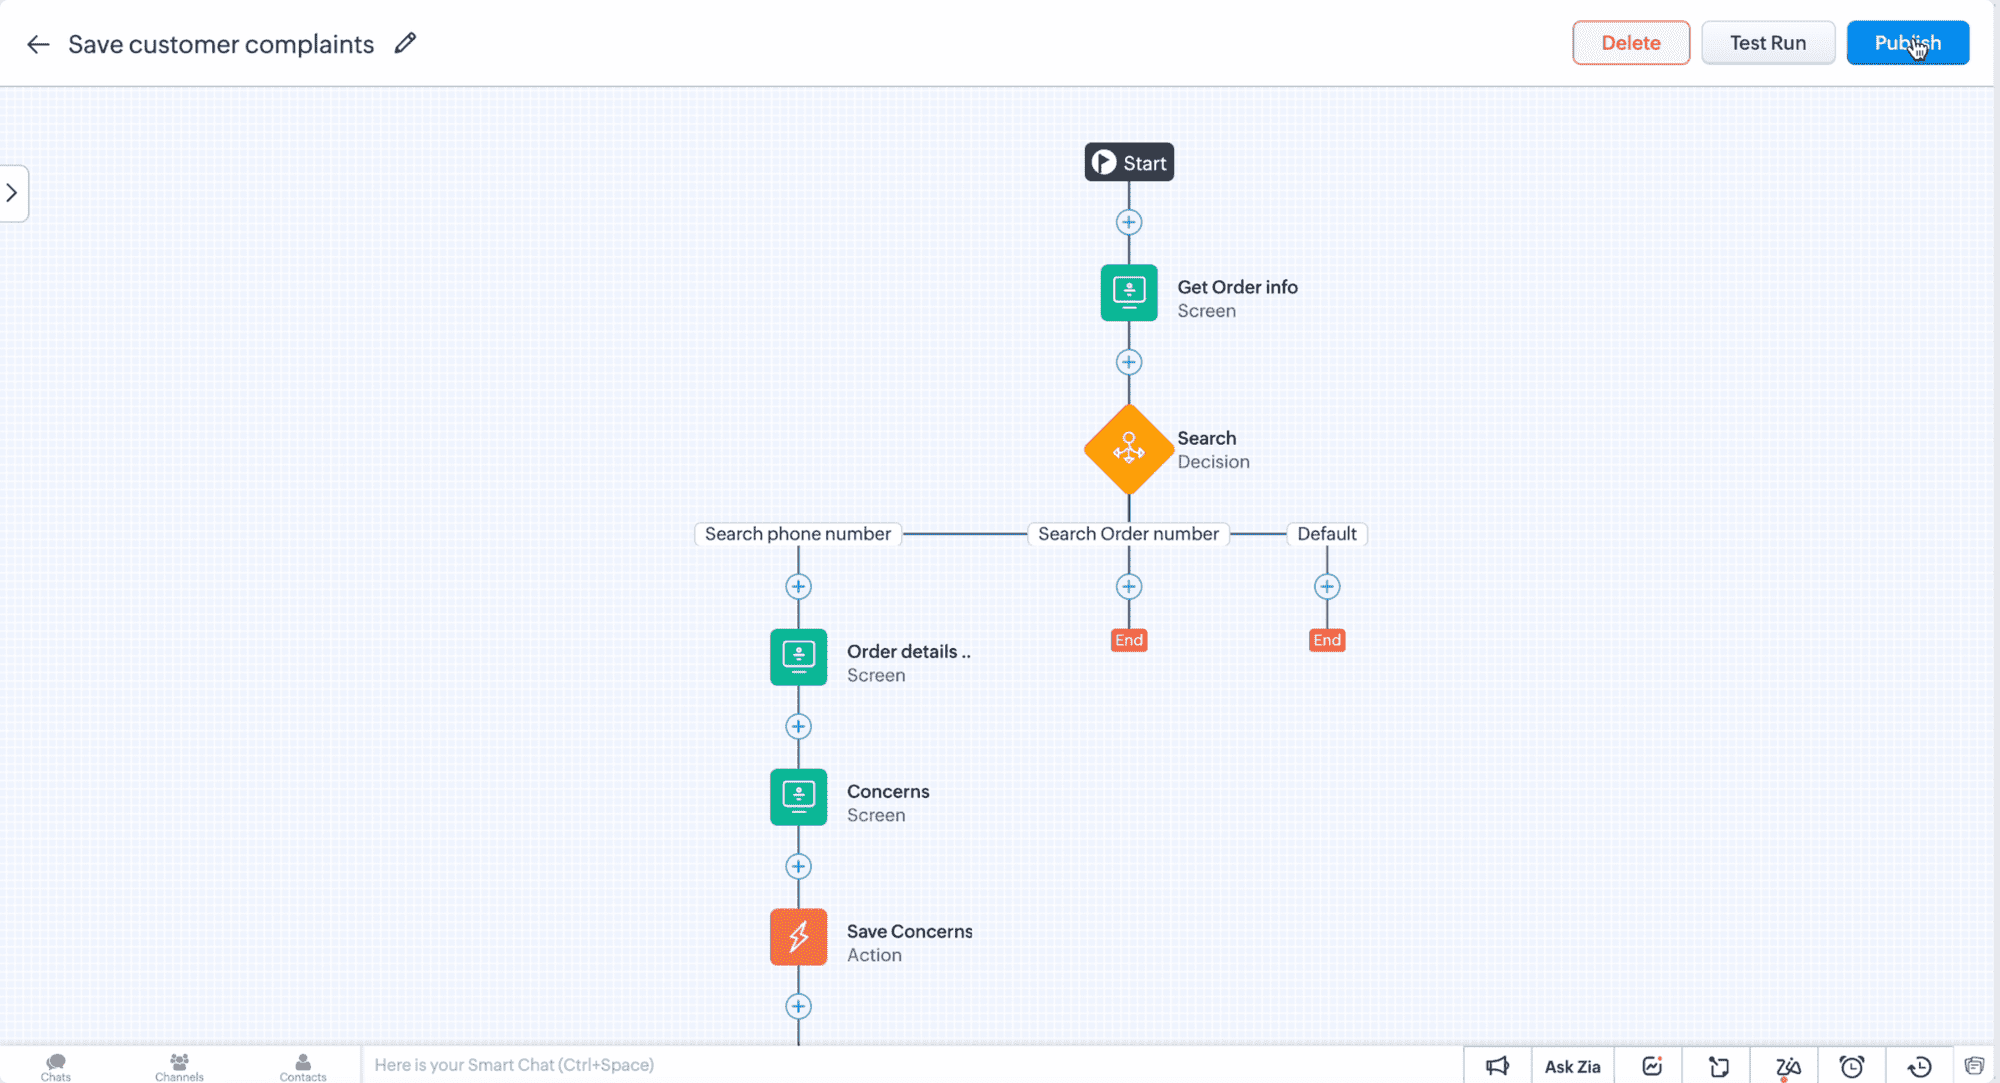Click the Ask Zia assistant icon

pos(1573,1066)
